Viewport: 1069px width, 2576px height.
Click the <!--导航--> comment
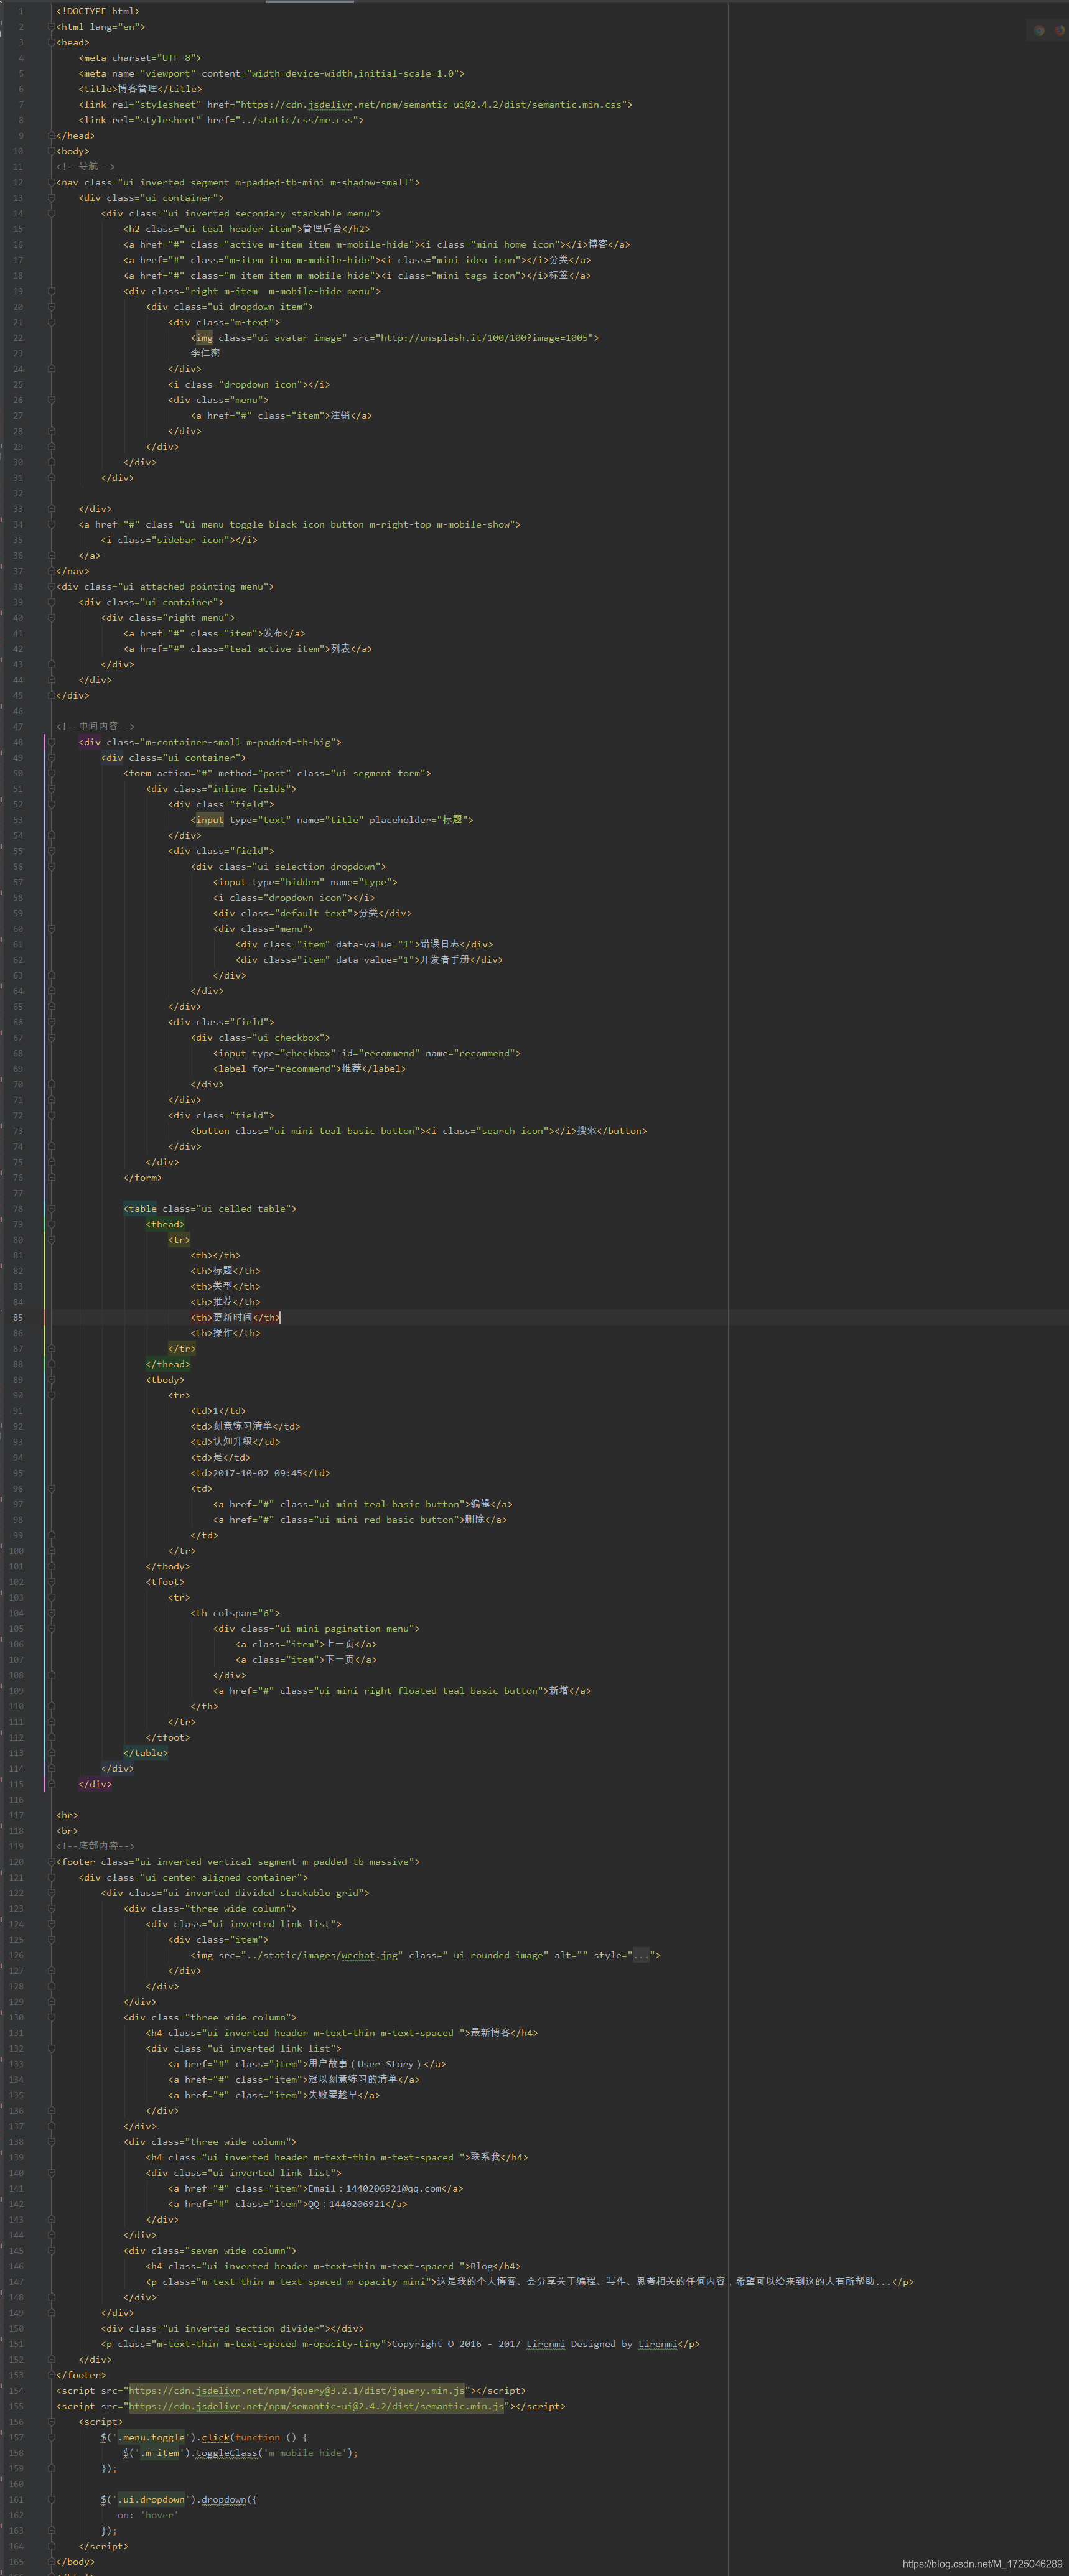pos(85,167)
